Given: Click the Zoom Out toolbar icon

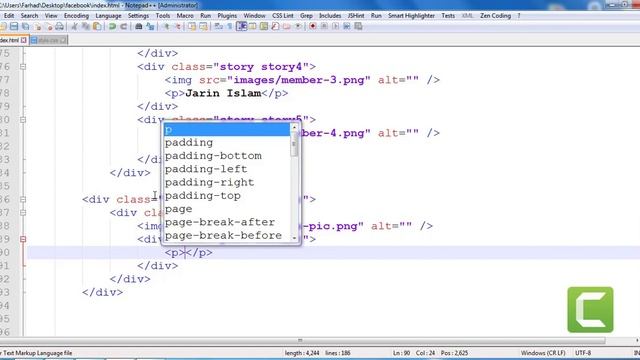Looking at the screenshot, I should pyautogui.click(x=178, y=27).
